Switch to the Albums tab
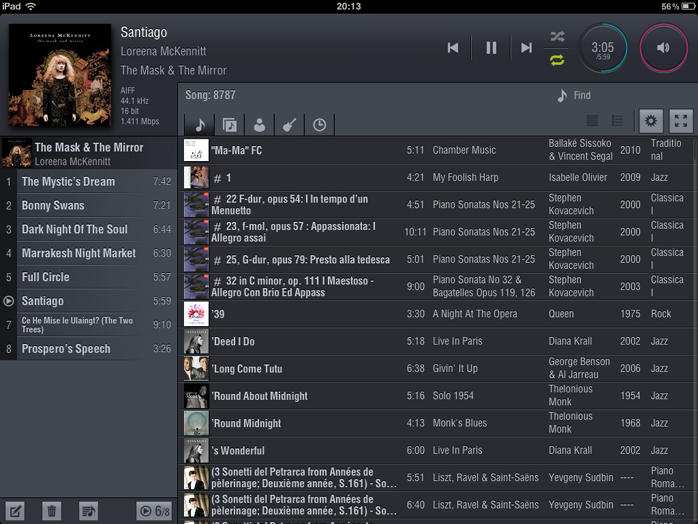 point(230,125)
